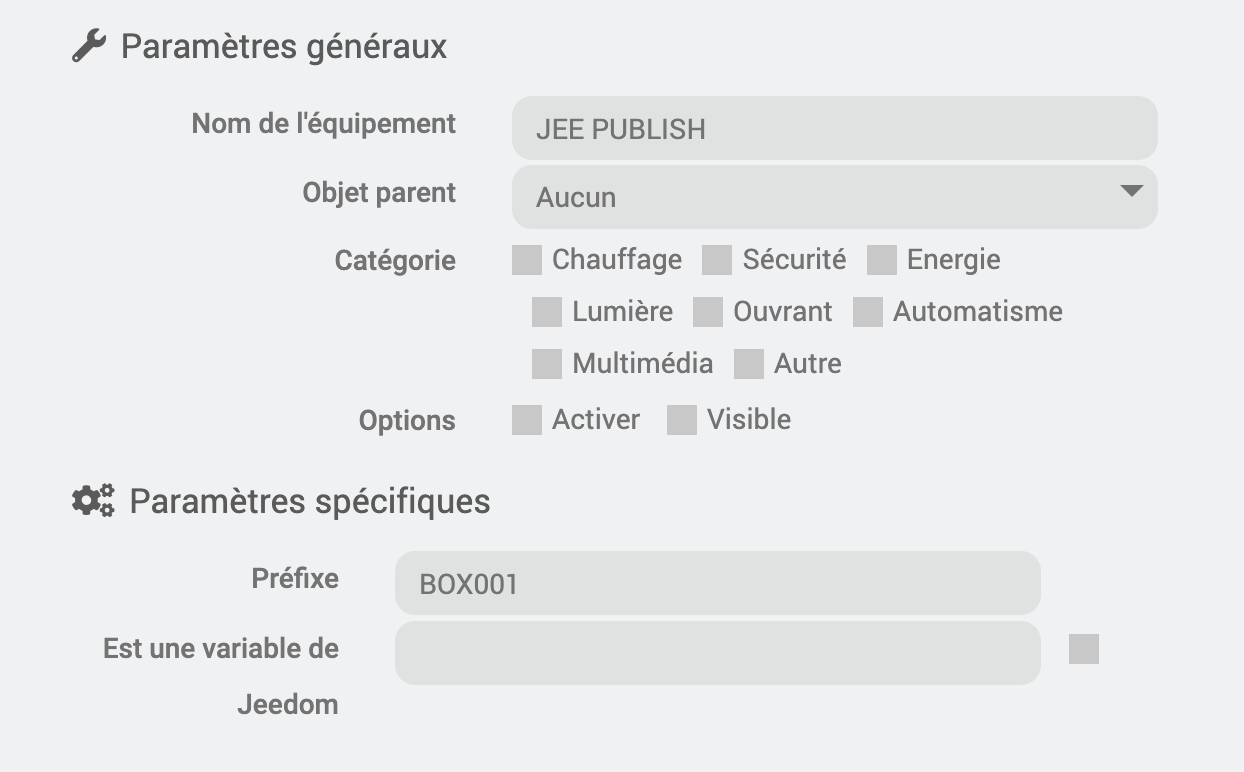Click the gears icon beside Paramètres spécifiques
Image resolution: width=1244 pixels, height=772 pixels.
[93, 500]
